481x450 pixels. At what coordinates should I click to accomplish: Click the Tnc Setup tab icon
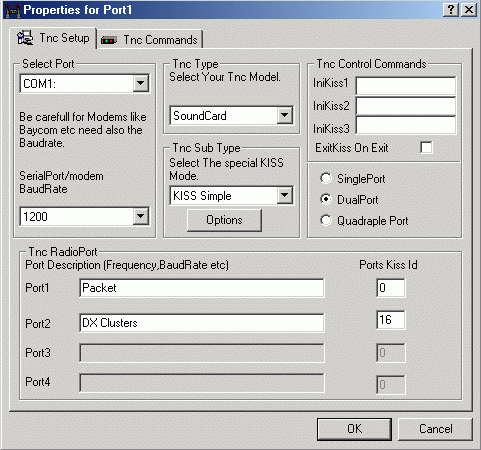[25, 38]
